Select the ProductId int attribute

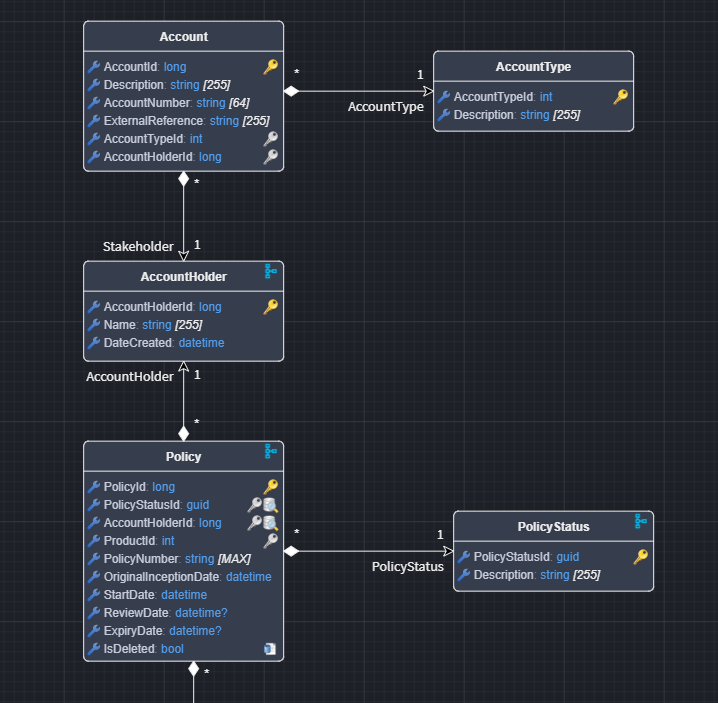coord(139,540)
